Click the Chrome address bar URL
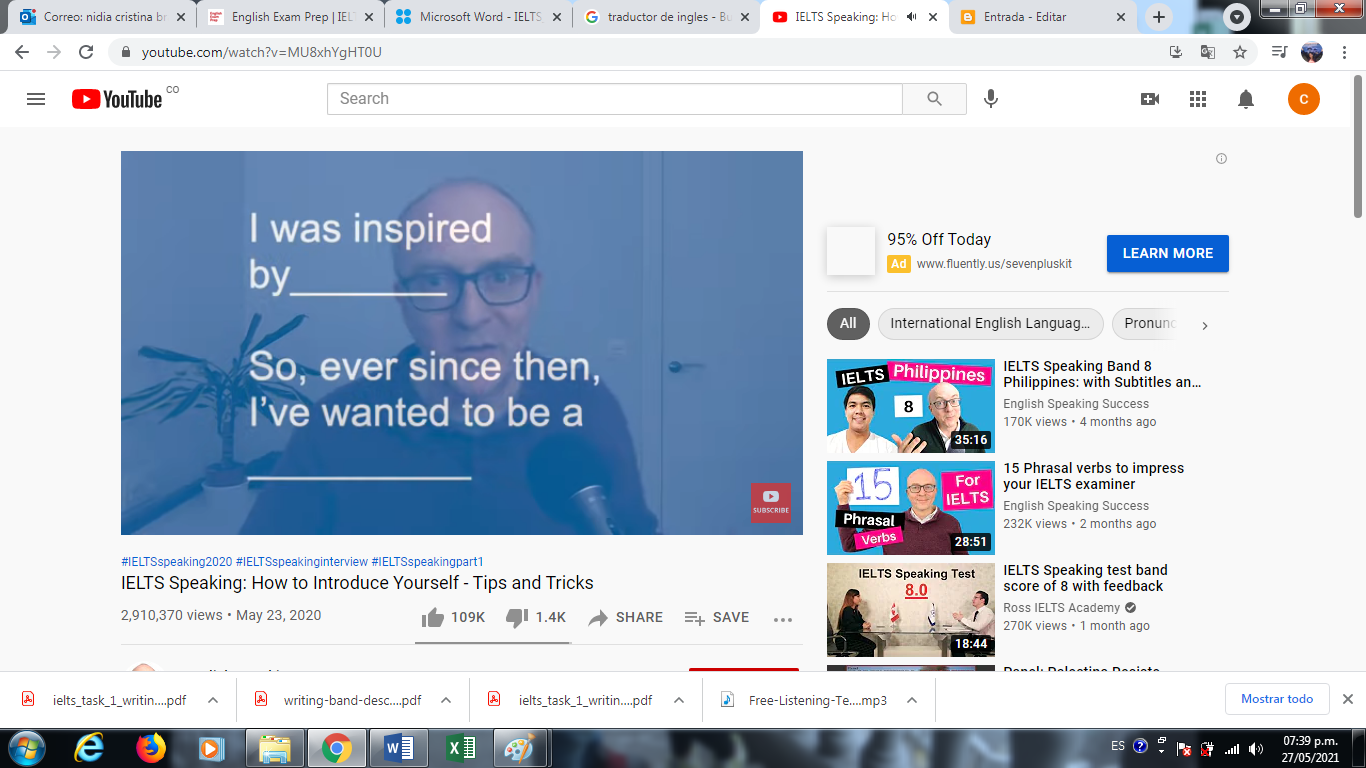The width and height of the screenshot is (1366, 768). pos(261,52)
